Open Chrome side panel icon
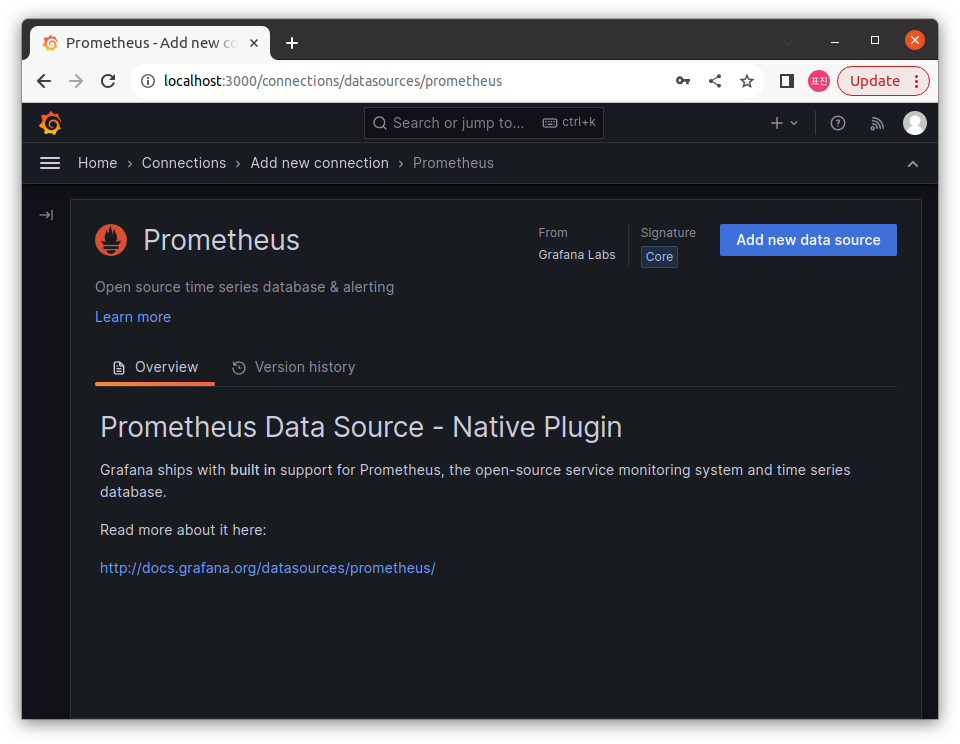This screenshot has width=960, height=744. pos(787,81)
